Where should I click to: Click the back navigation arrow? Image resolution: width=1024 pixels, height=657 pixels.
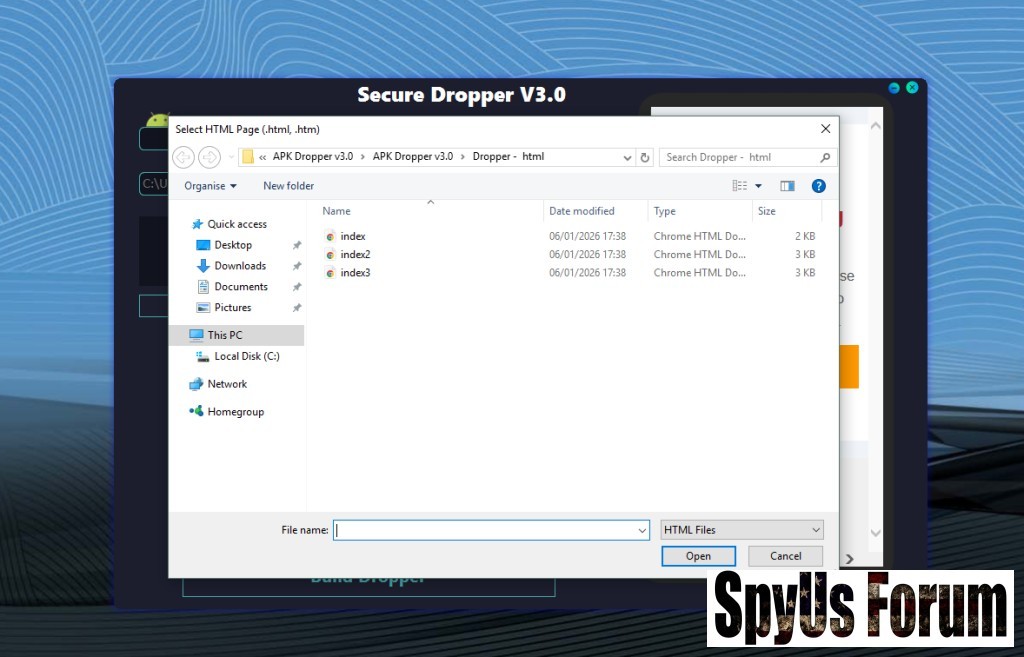[183, 157]
